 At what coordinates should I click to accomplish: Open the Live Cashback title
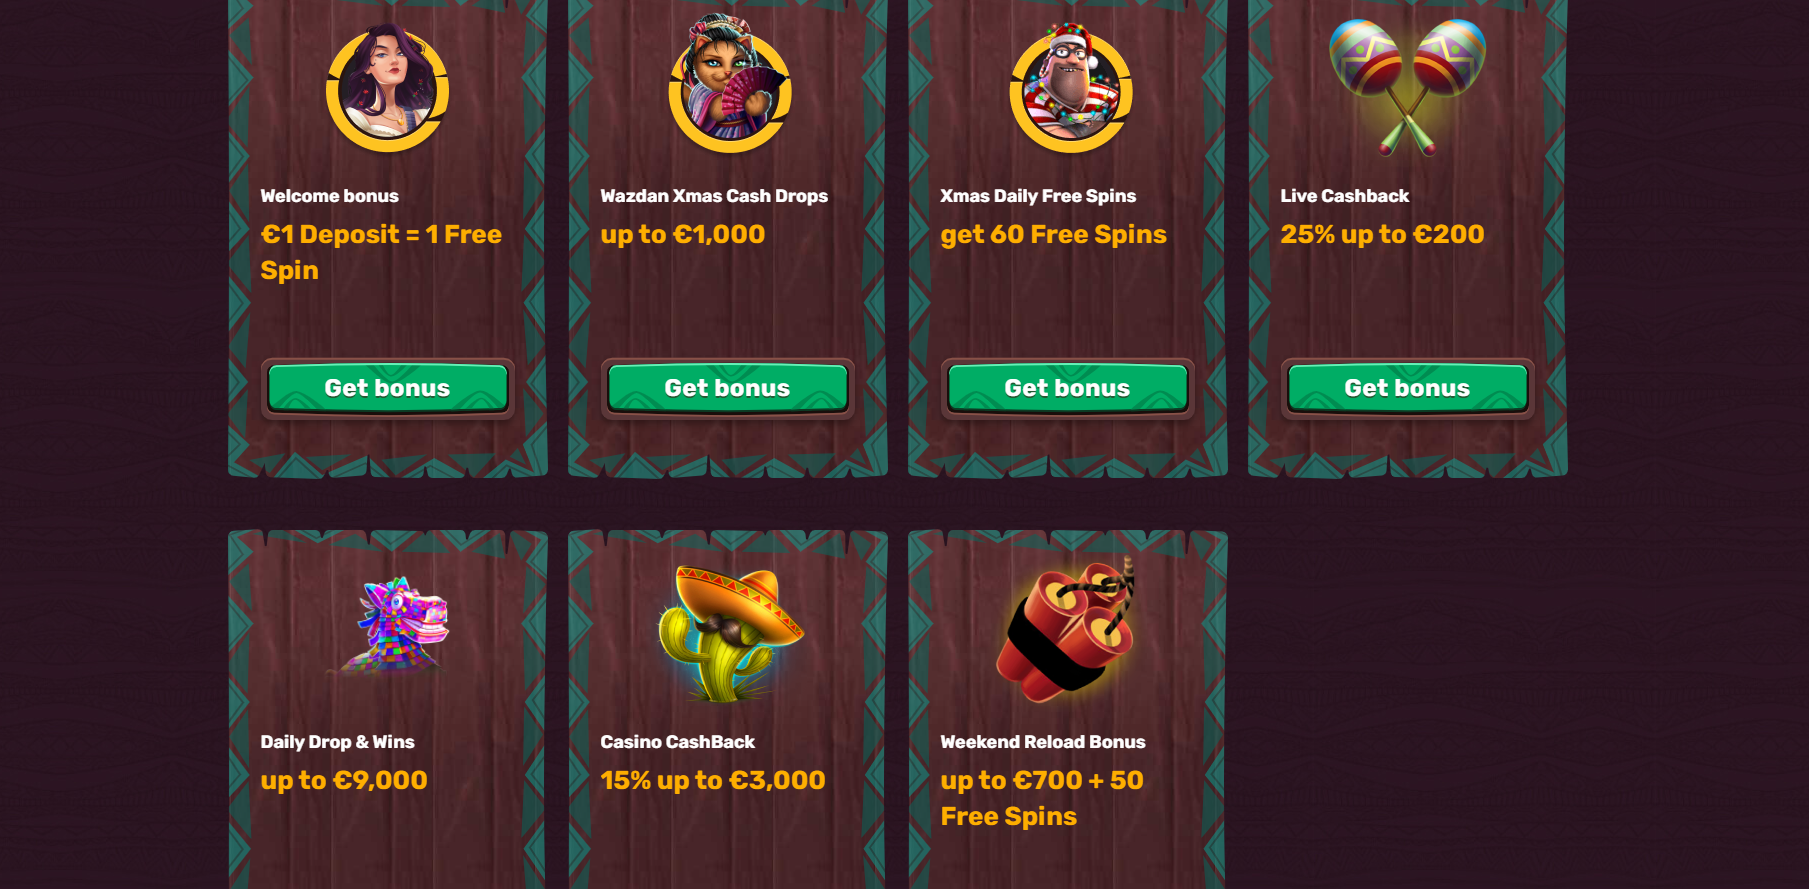point(1344,196)
